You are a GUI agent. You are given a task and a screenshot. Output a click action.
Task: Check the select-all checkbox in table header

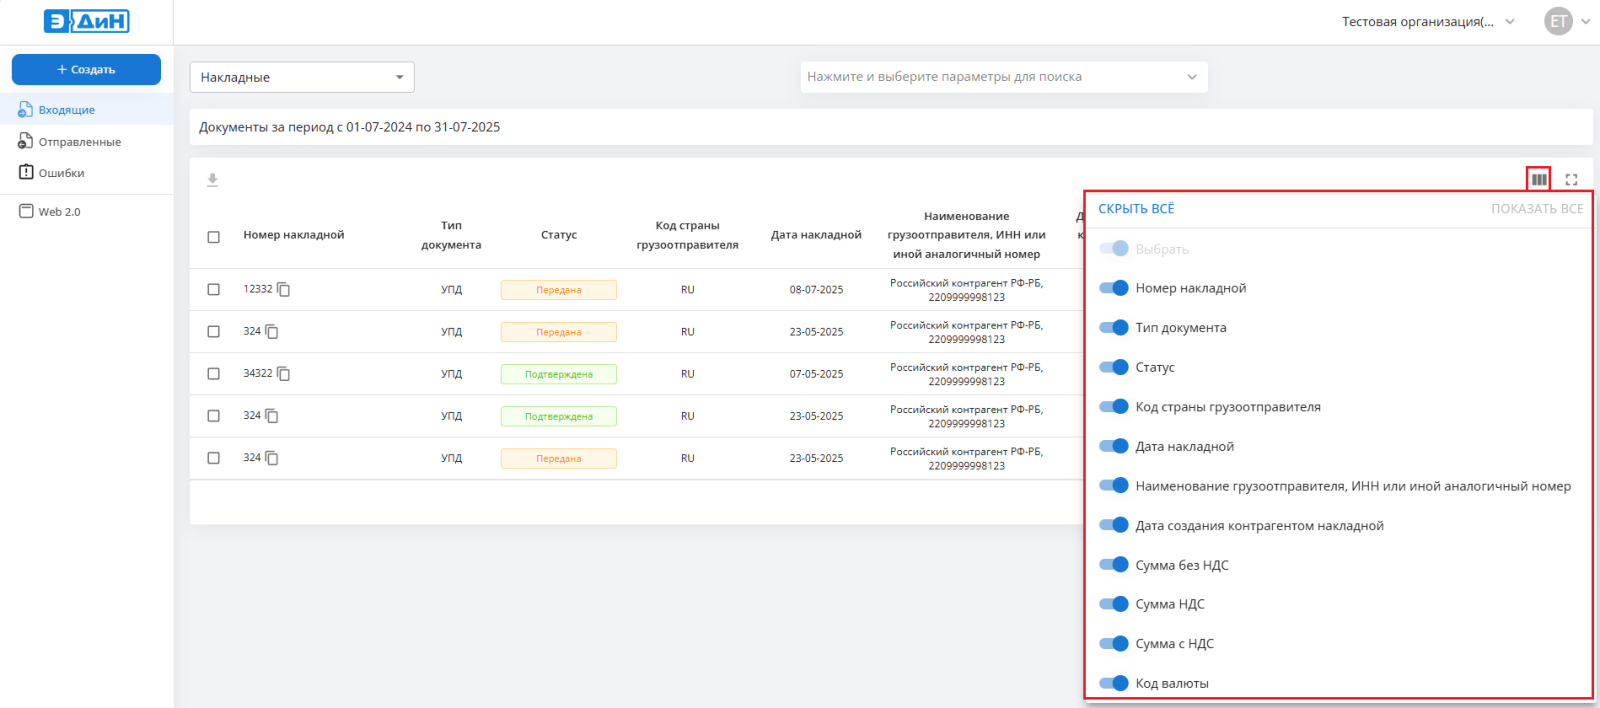(213, 237)
